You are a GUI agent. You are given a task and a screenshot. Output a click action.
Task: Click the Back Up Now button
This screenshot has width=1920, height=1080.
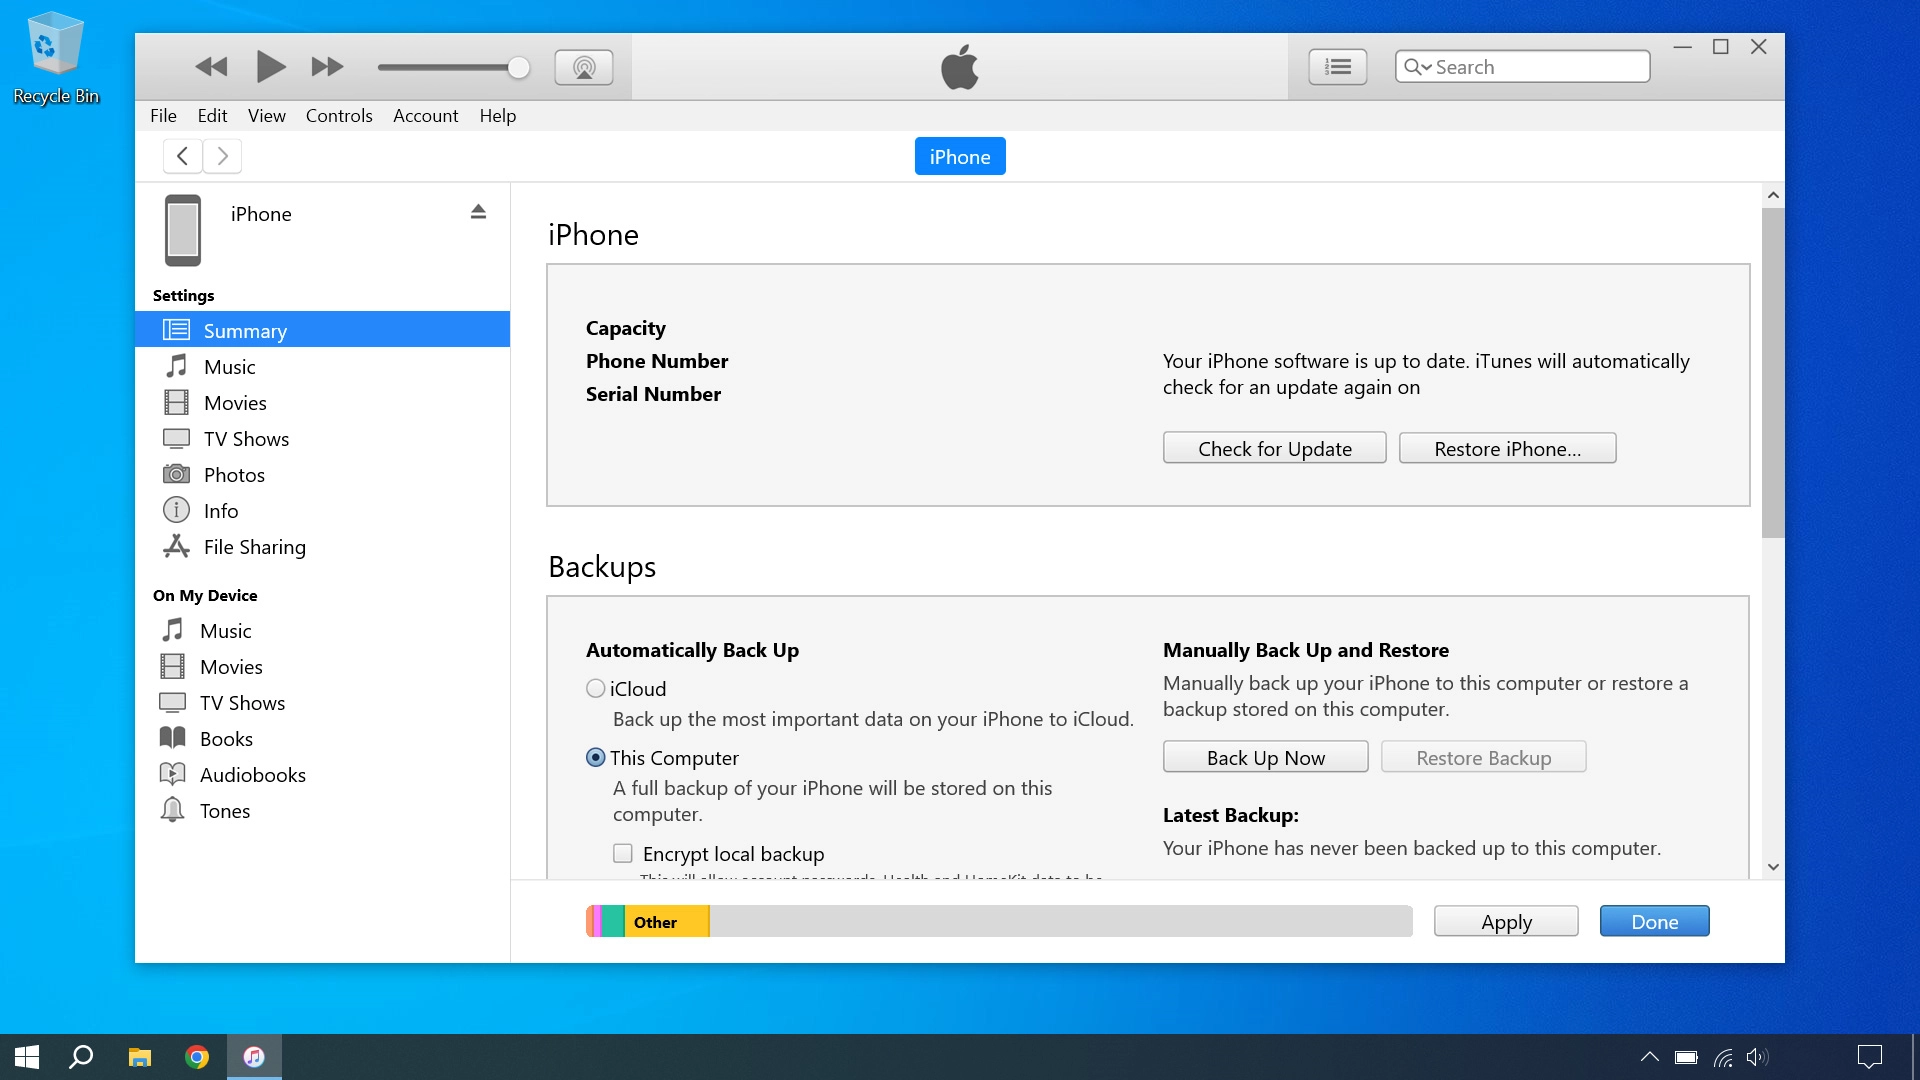tap(1265, 758)
